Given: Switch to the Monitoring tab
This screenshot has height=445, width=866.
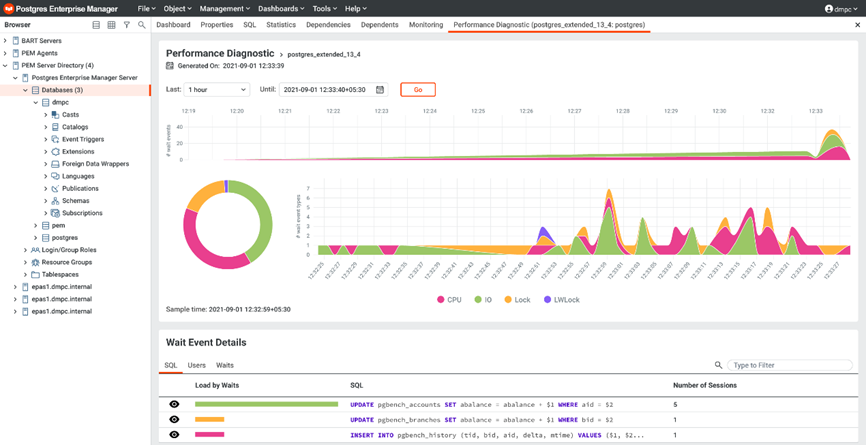Looking at the screenshot, I should (426, 25).
